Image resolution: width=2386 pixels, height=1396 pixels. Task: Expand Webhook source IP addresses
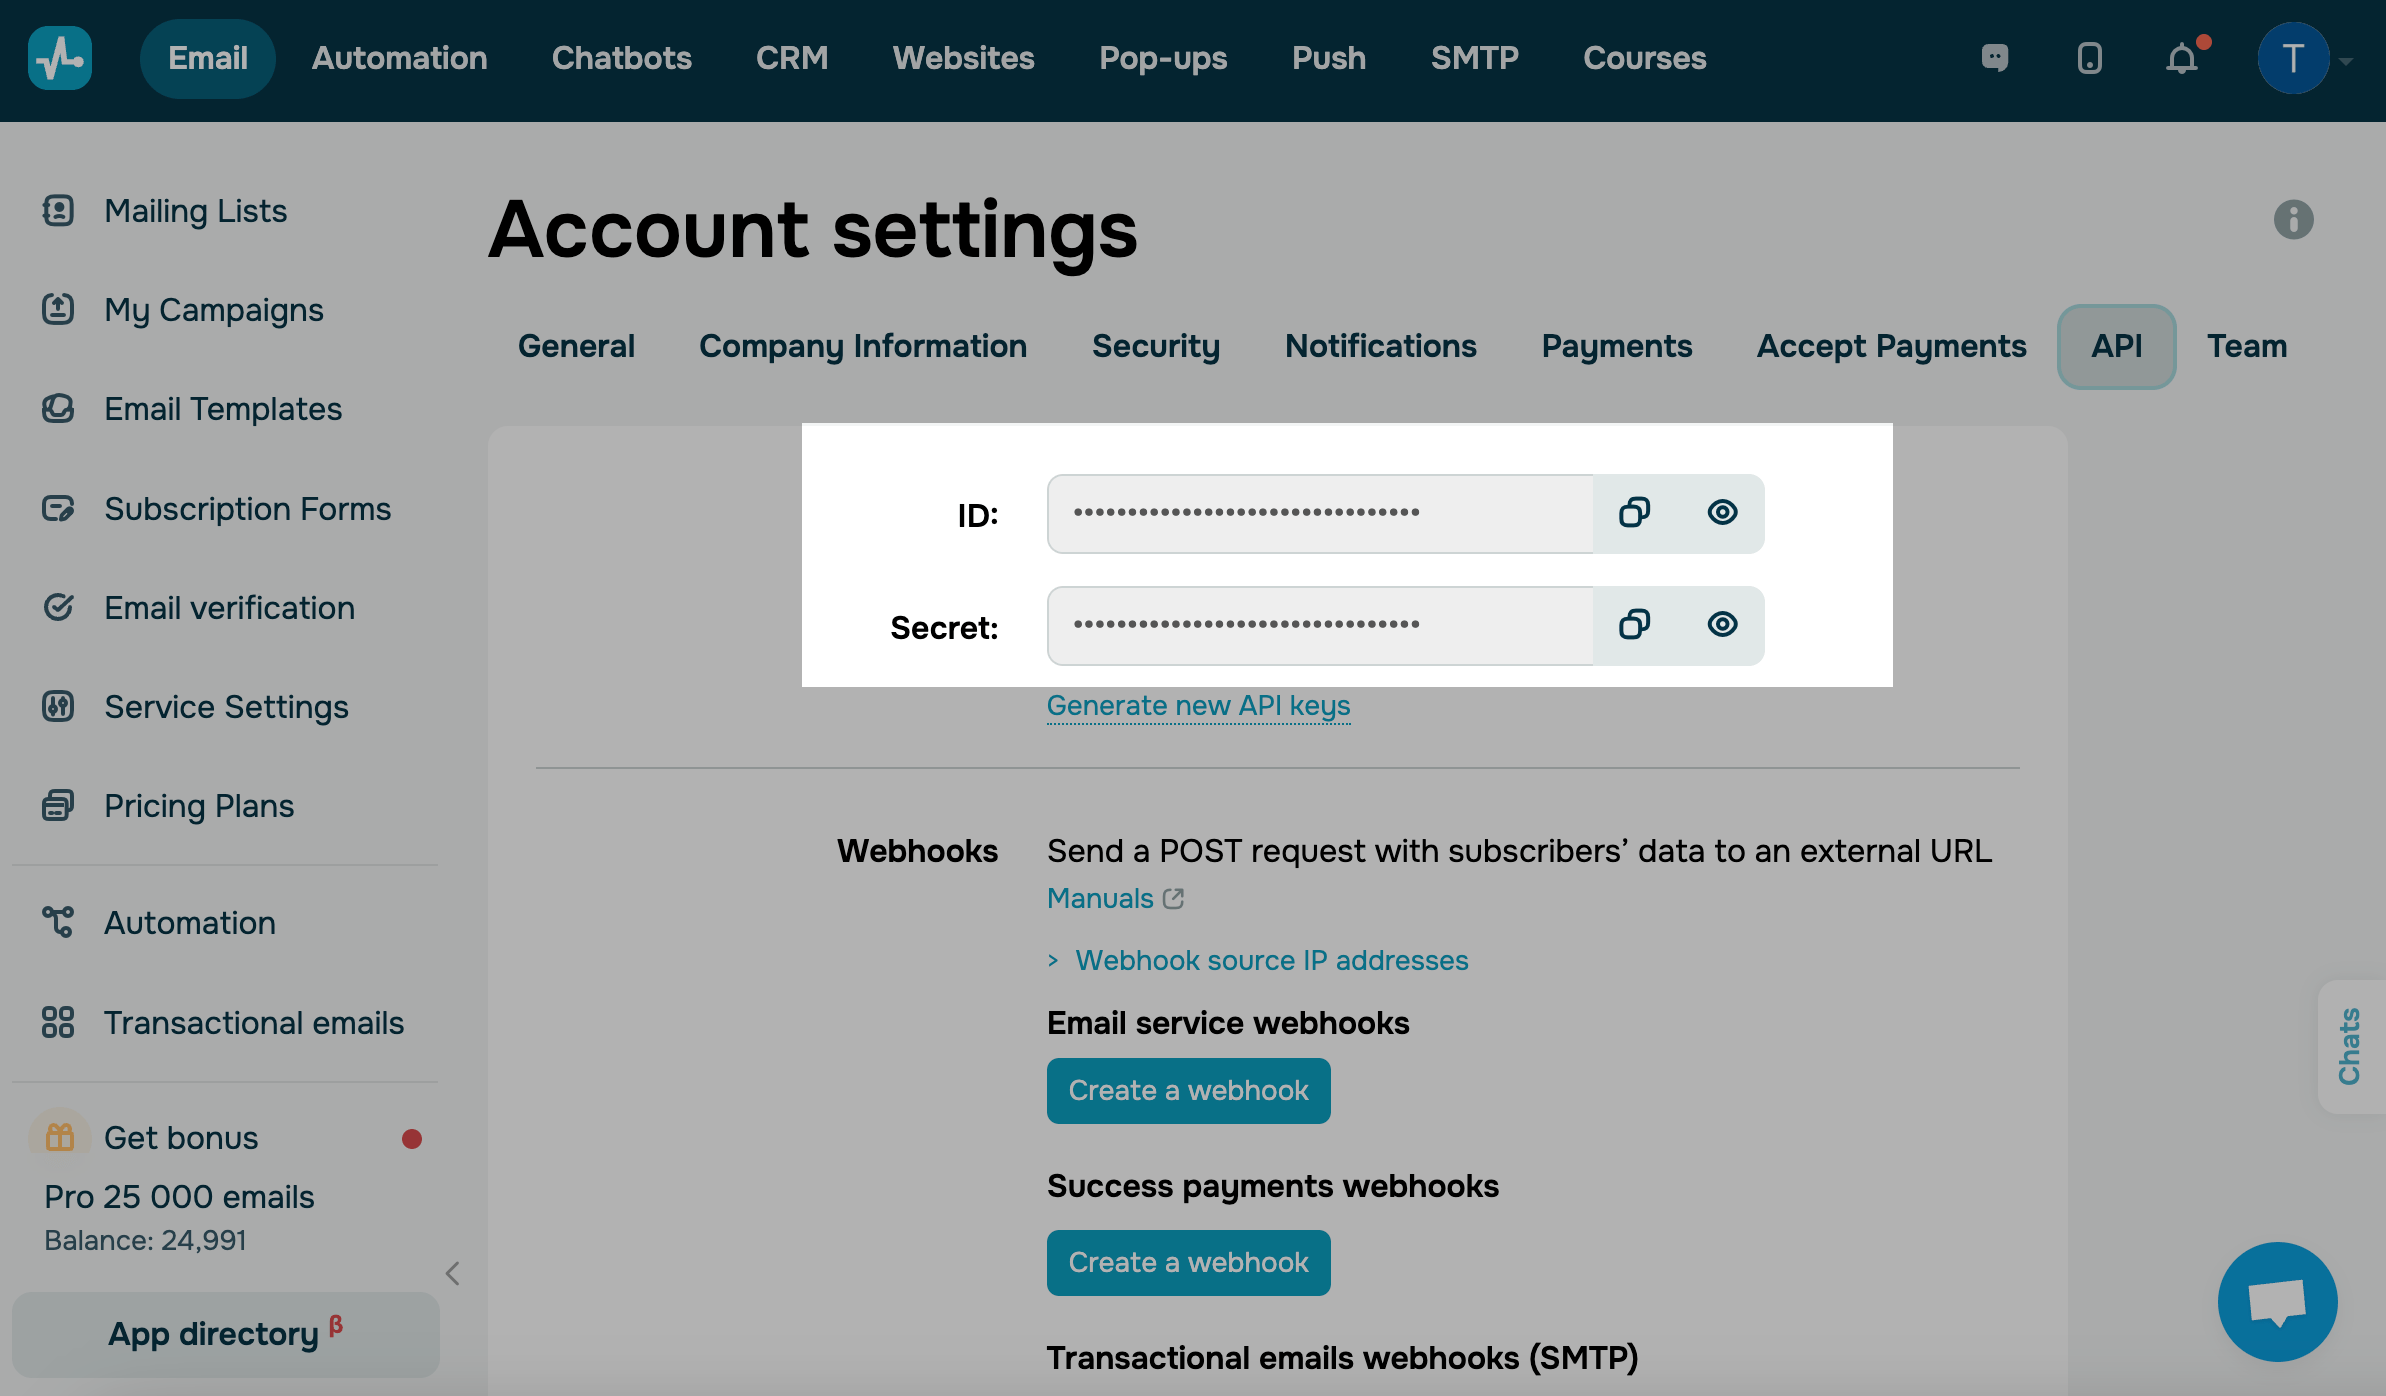(1271, 960)
